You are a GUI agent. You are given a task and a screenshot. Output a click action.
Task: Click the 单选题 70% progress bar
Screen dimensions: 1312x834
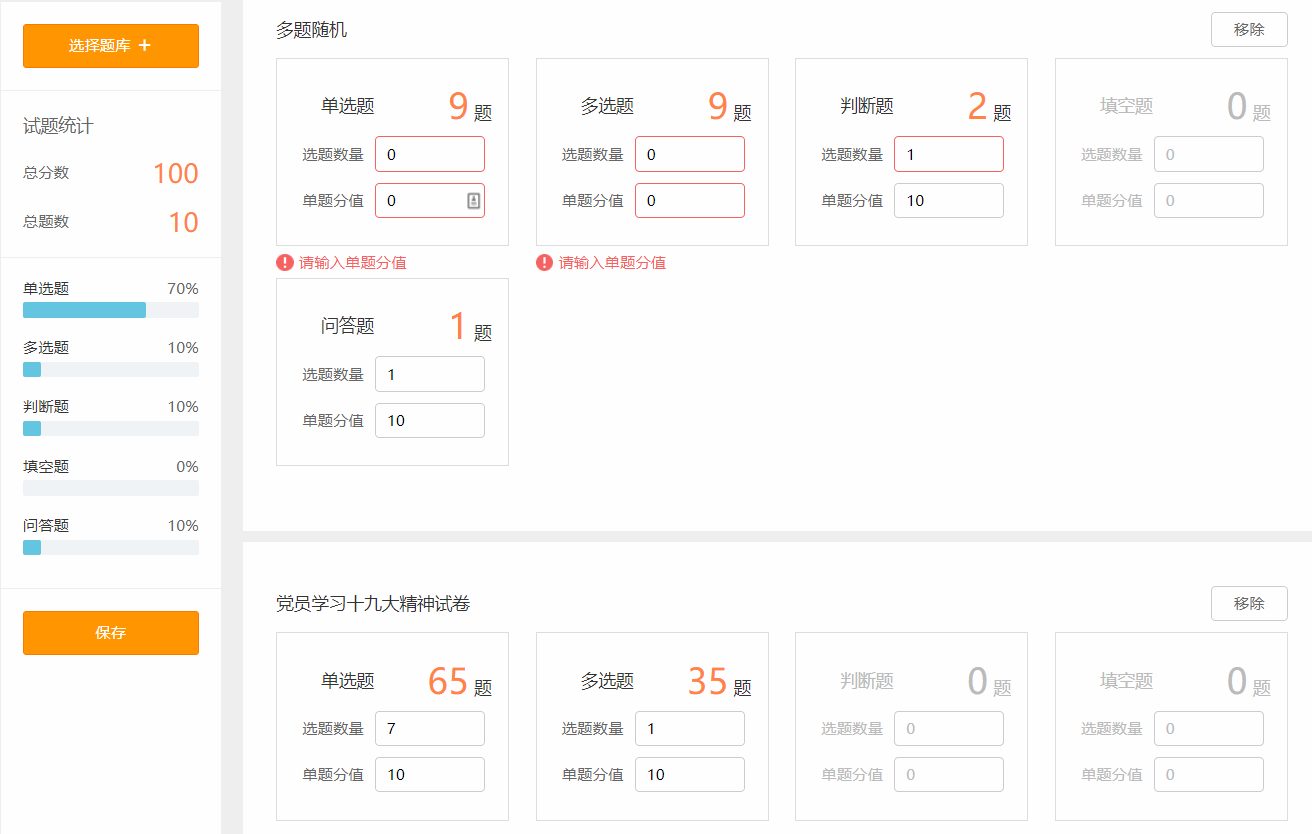click(x=110, y=310)
